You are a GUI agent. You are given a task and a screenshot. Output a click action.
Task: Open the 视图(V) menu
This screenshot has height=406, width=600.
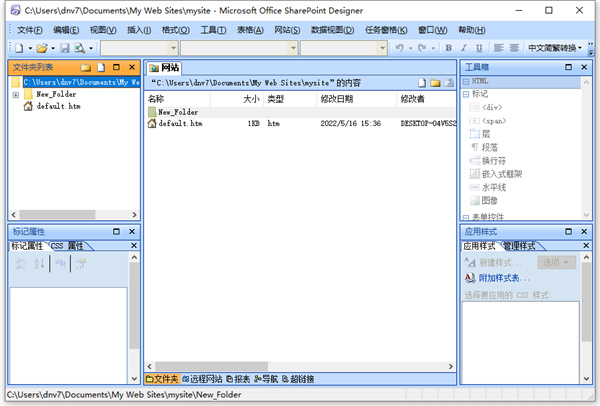[x=103, y=30]
